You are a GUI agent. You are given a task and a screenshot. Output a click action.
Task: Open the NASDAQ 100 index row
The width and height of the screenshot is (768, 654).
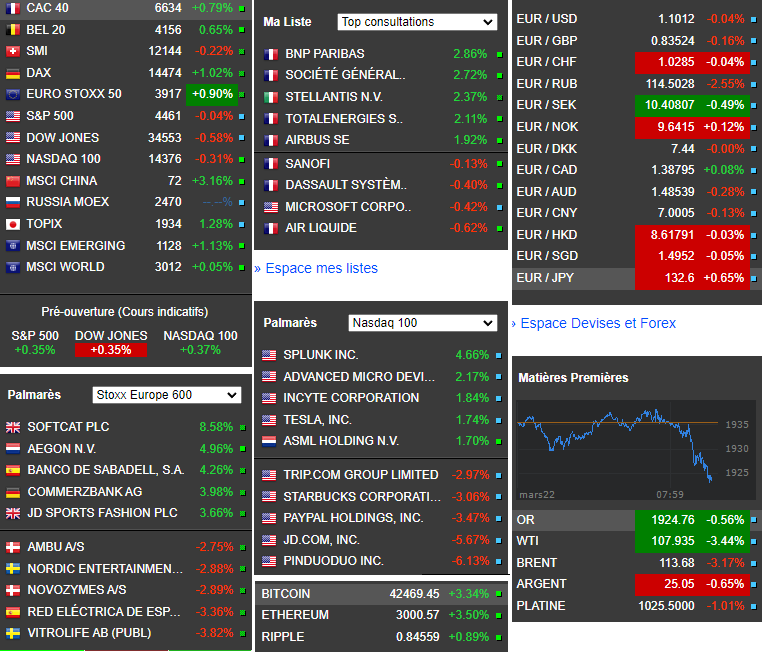(125, 159)
